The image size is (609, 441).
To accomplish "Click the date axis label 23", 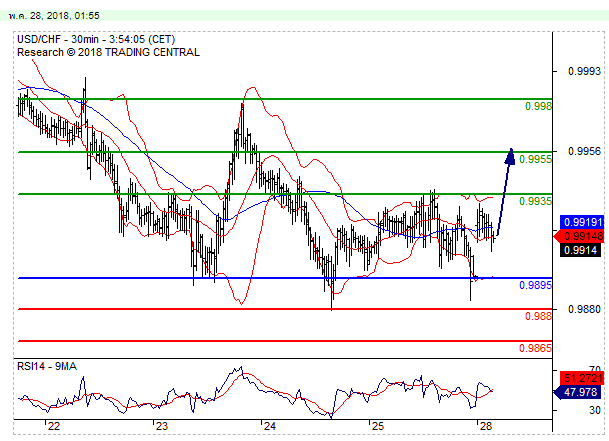I will 162,426.
